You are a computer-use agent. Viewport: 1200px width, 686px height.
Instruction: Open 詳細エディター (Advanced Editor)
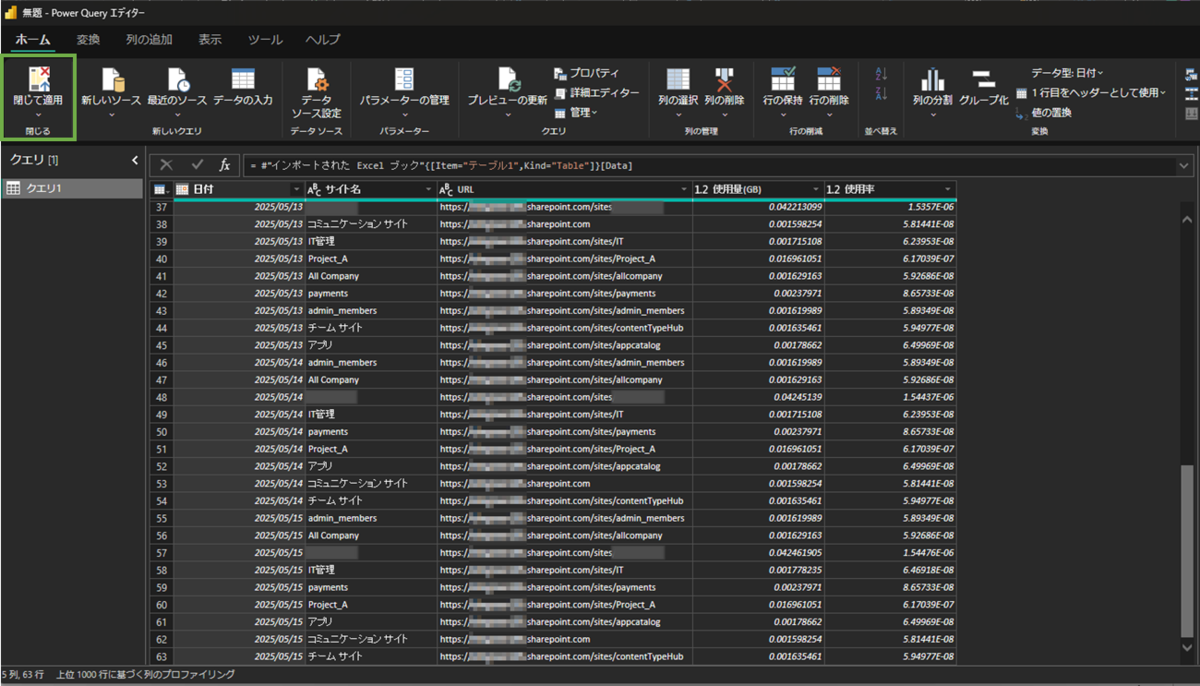pyautogui.click(x=596, y=93)
